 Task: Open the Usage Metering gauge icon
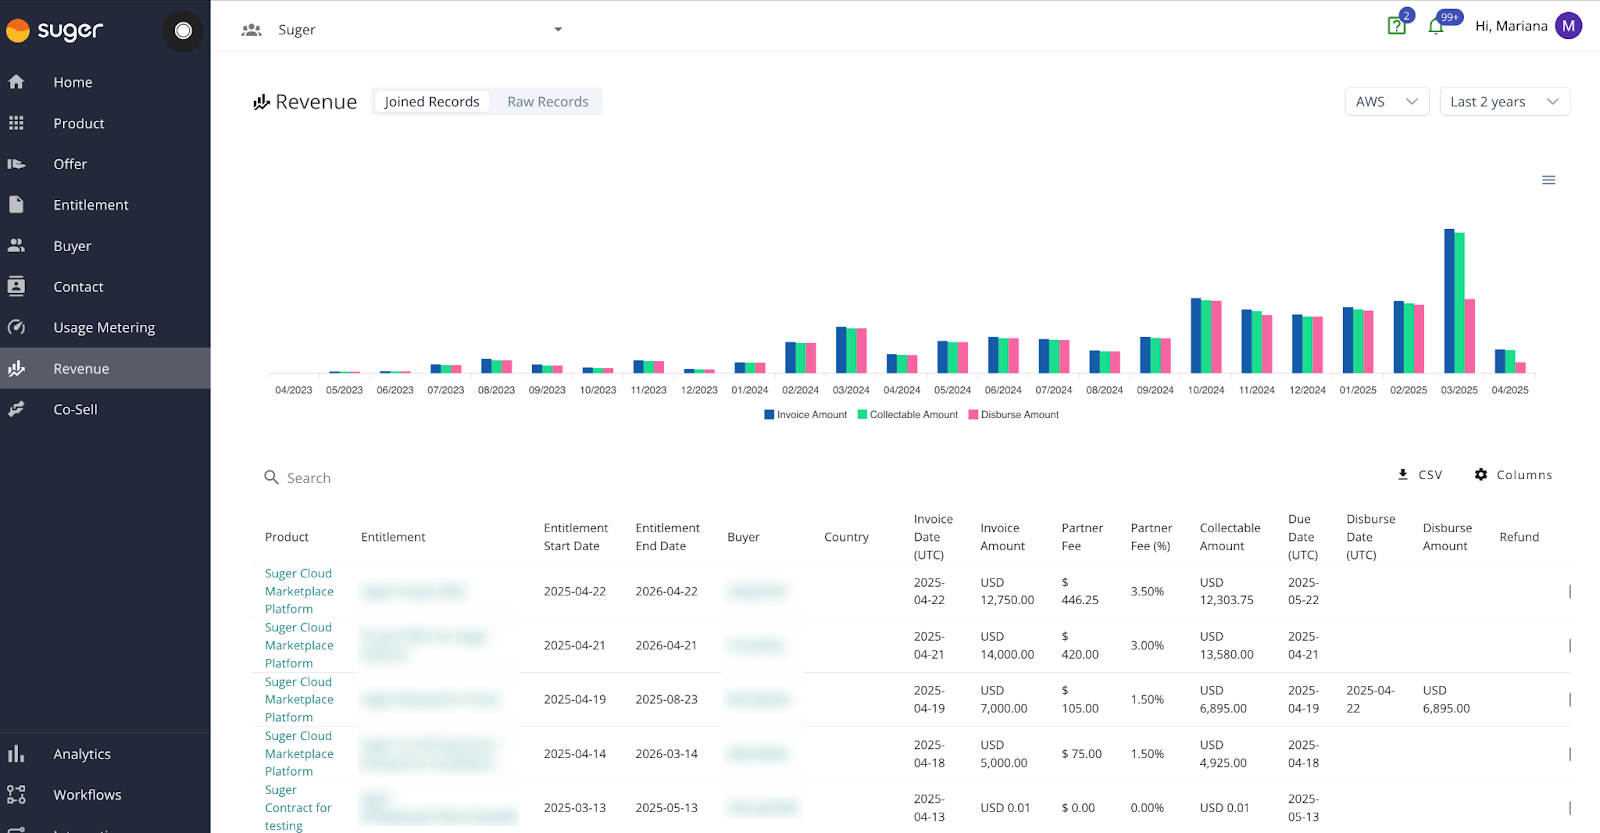(x=16, y=327)
